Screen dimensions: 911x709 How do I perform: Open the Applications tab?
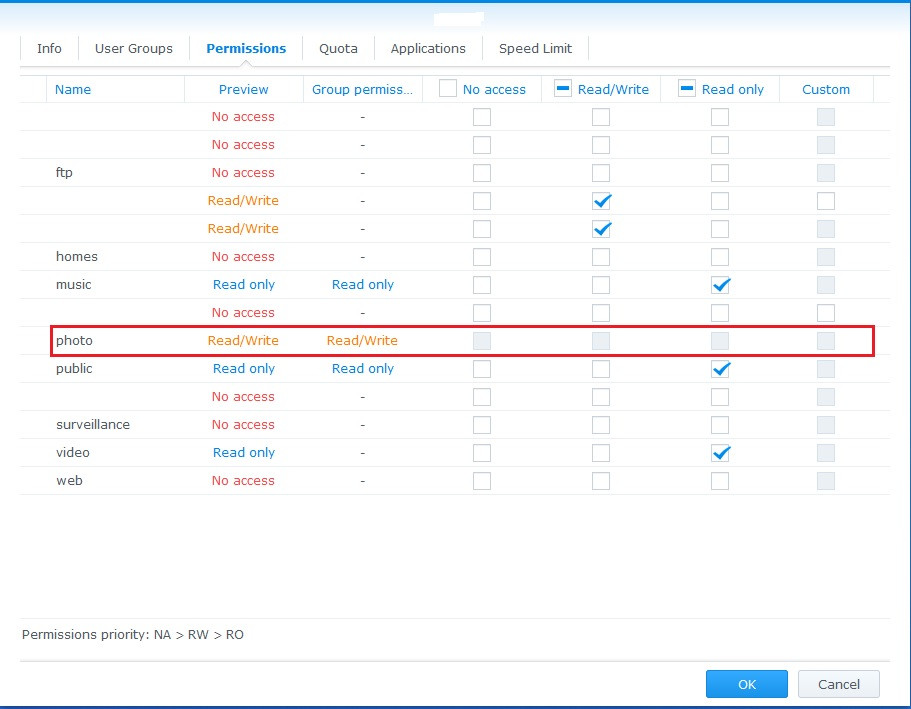pyautogui.click(x=428, y=48)
